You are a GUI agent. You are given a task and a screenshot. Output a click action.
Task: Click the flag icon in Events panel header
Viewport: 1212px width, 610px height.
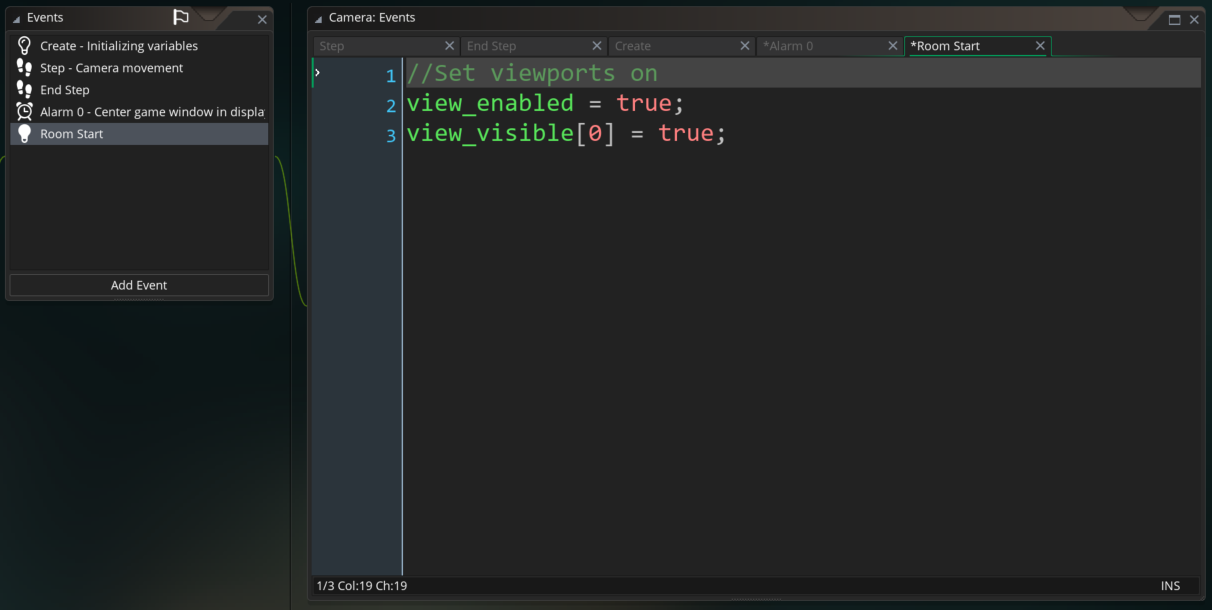click(x=180, y=17)
